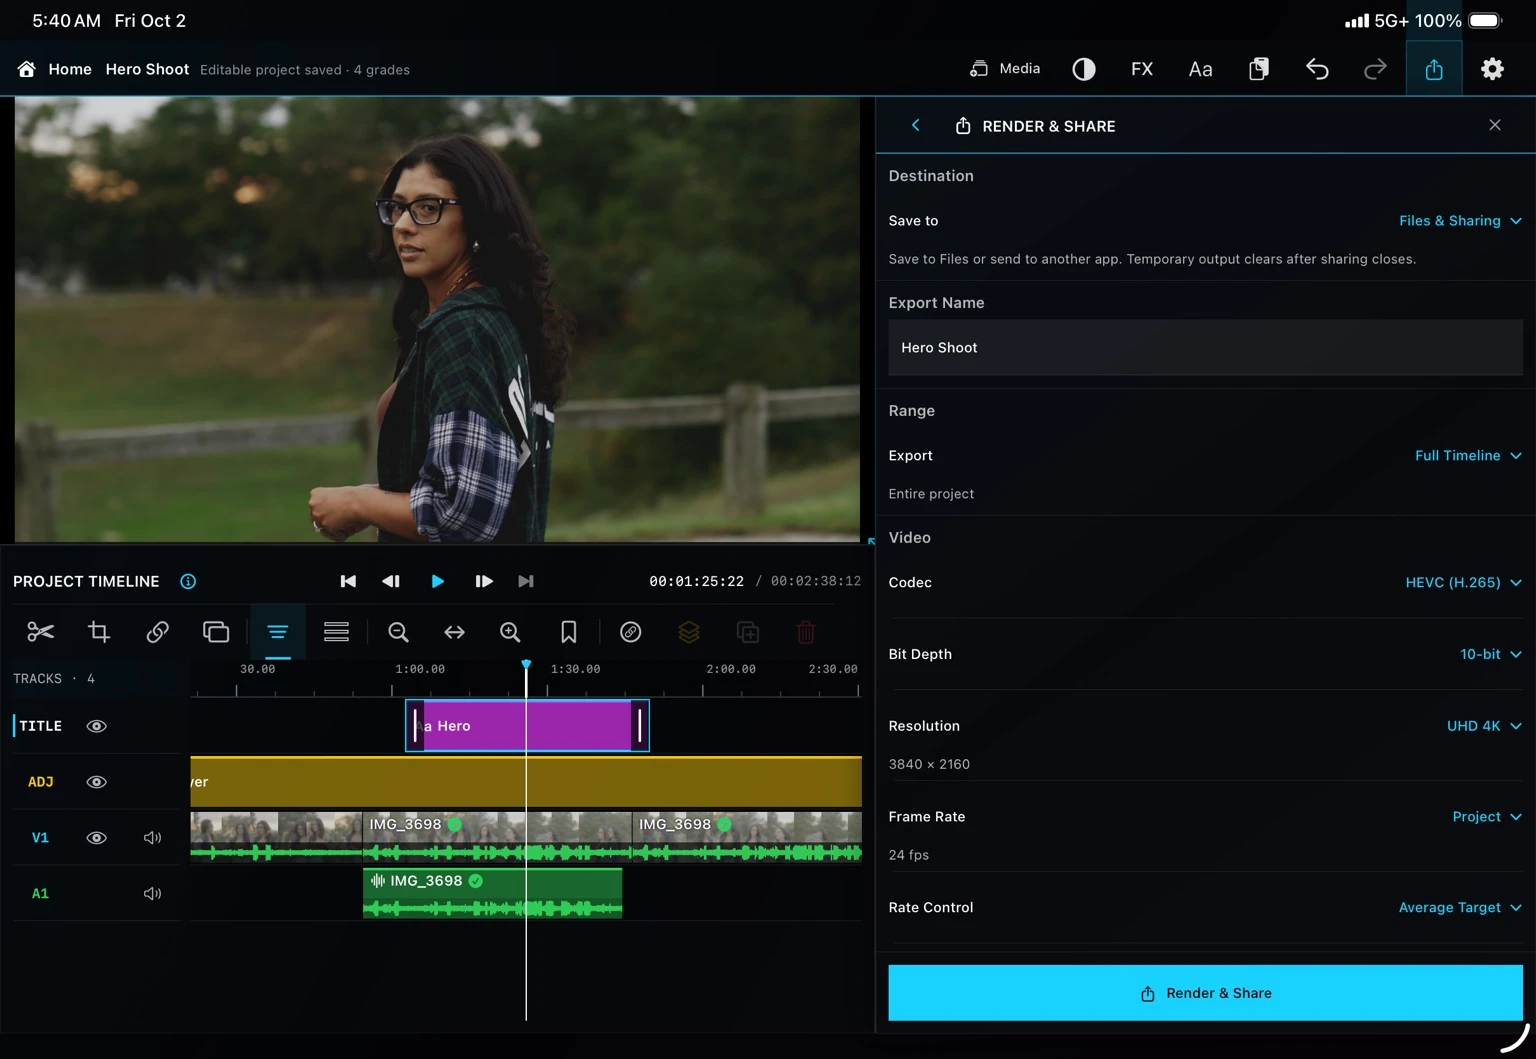Mute the V1 track audio
The image size is (1536, 1059).
(x=152, y=838)
